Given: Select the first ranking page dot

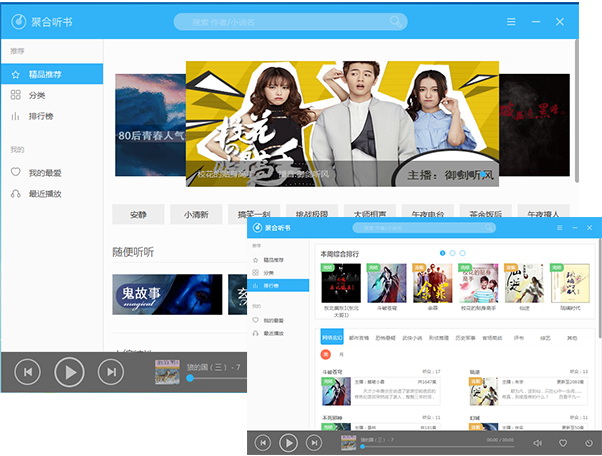Looking at the screenshot, I should [442, 253].
